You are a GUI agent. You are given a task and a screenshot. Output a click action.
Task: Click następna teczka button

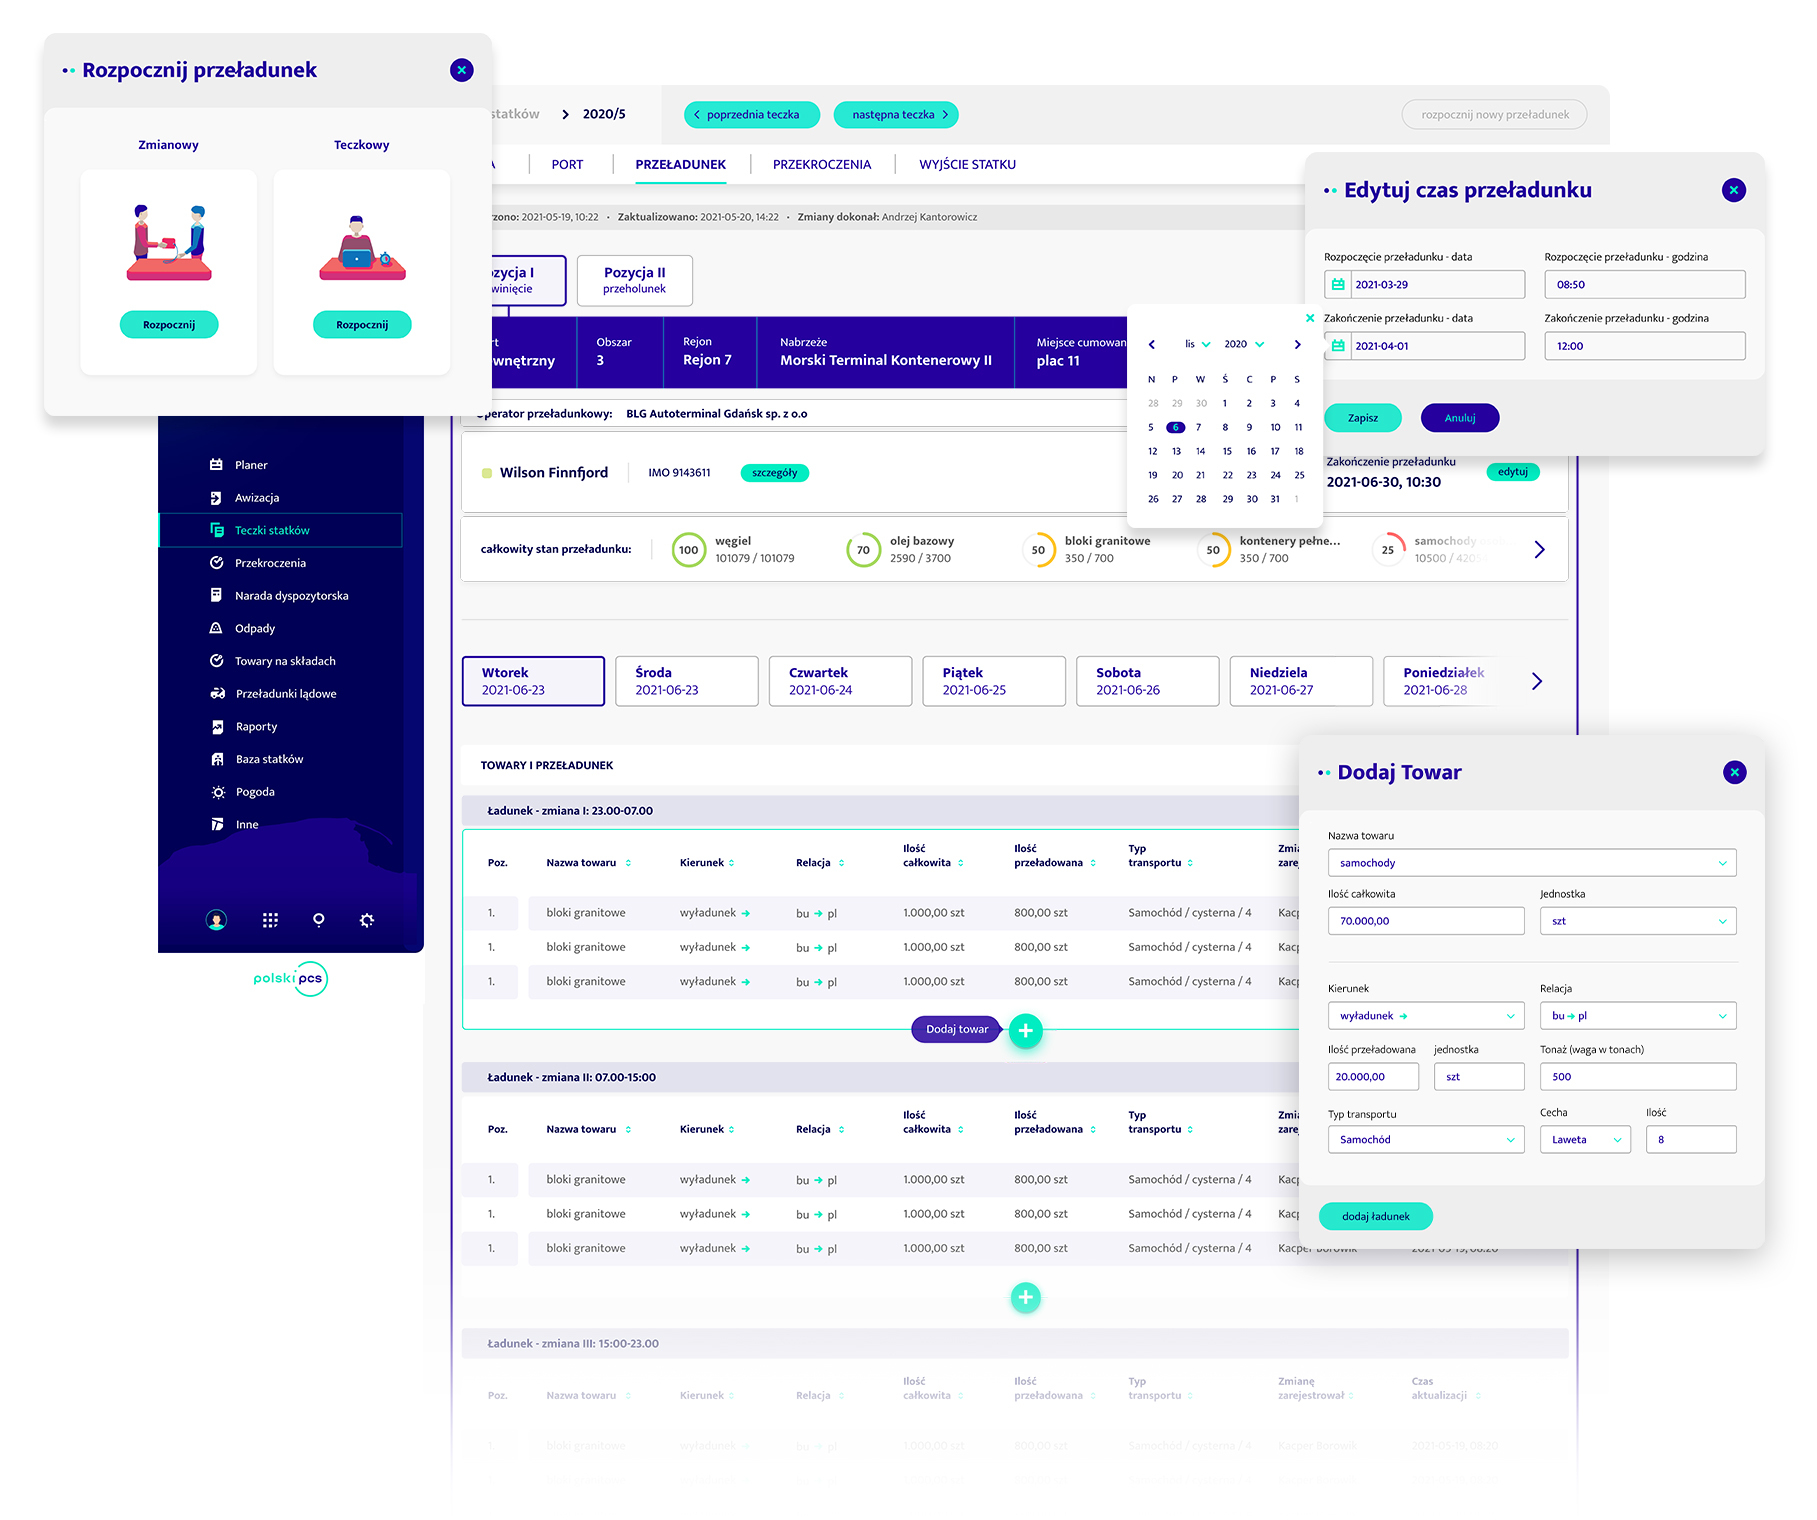[895, 115]
